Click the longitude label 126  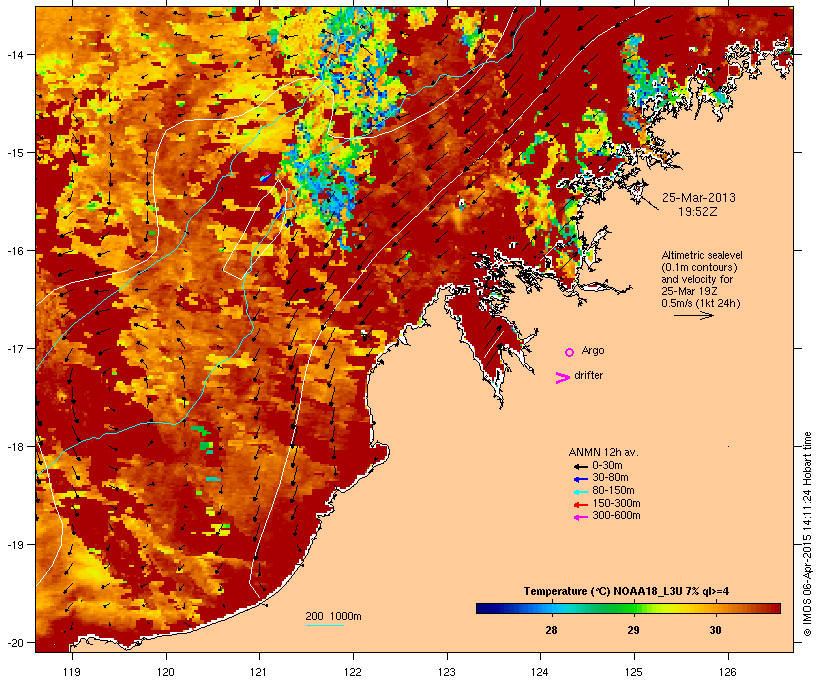tap(728, 672)
